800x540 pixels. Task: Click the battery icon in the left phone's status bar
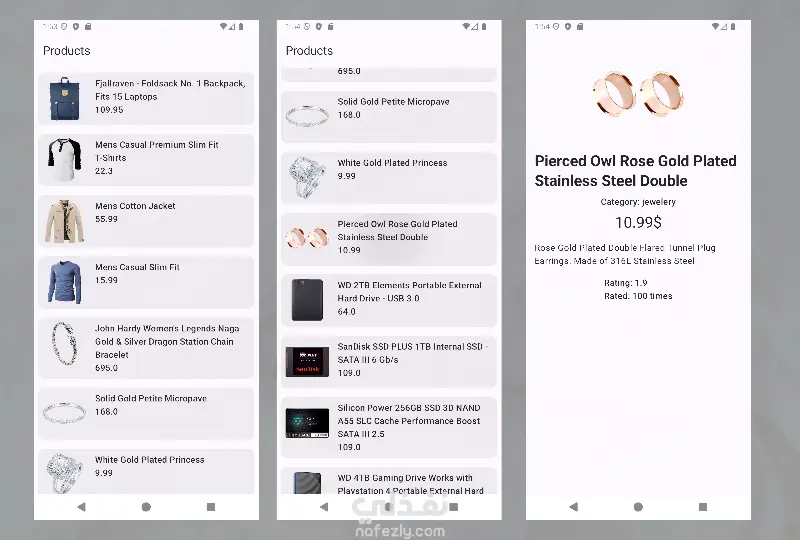(241, 27)
